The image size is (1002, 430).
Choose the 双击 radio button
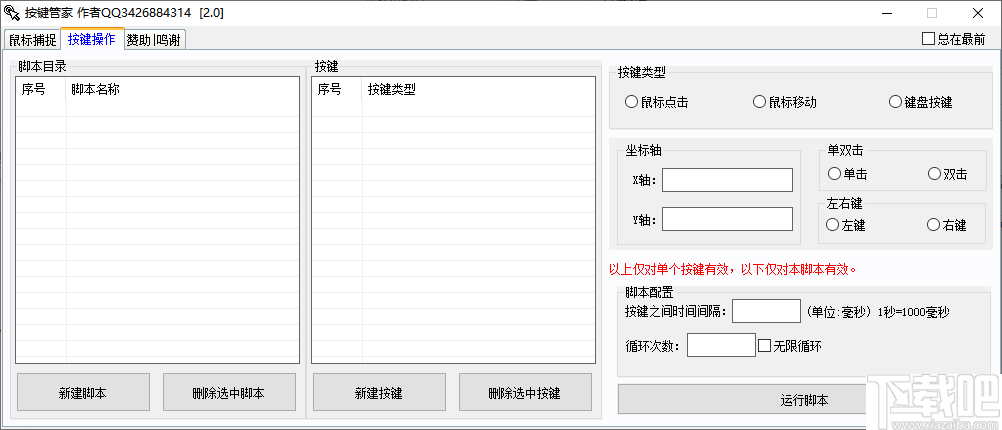pyautogui.click(x=947, y=174)
